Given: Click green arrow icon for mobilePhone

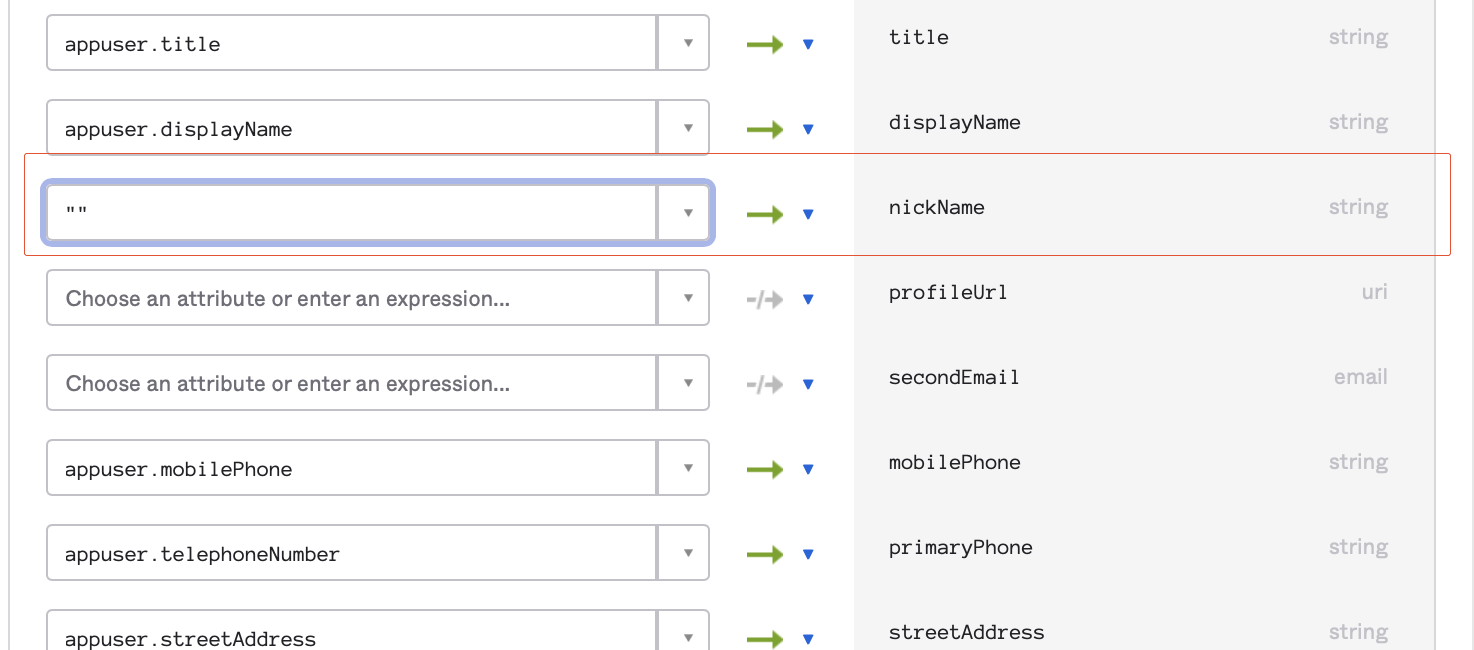Looking at the screenshot, I should click(764, 469).
